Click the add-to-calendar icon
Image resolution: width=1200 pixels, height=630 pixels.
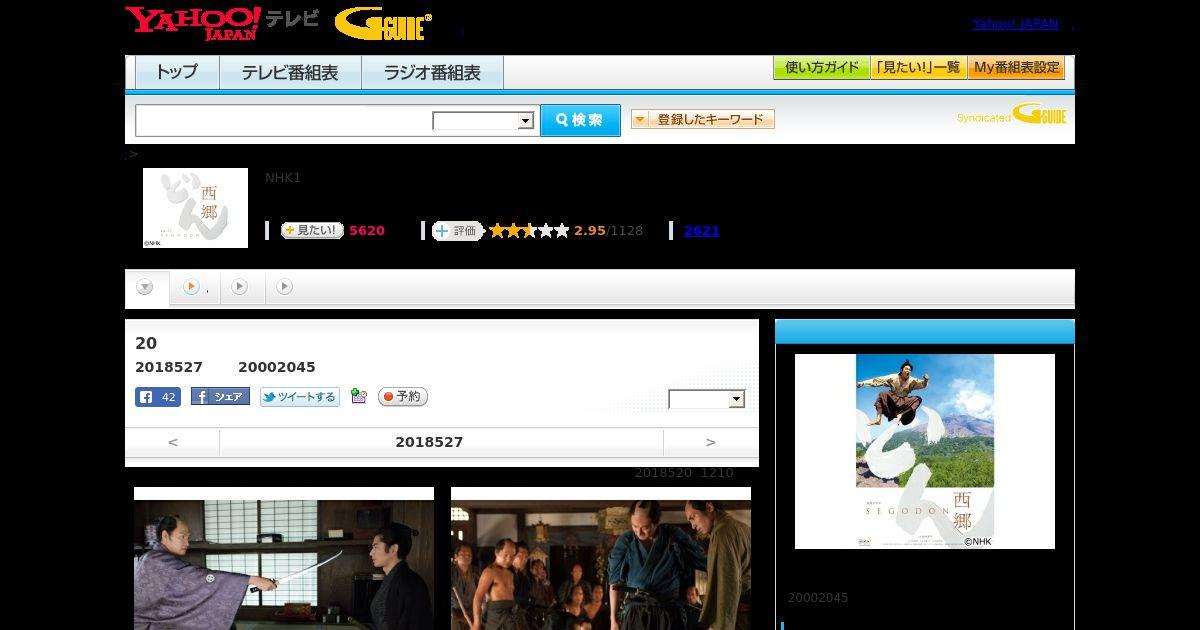(x=359, y=397)
